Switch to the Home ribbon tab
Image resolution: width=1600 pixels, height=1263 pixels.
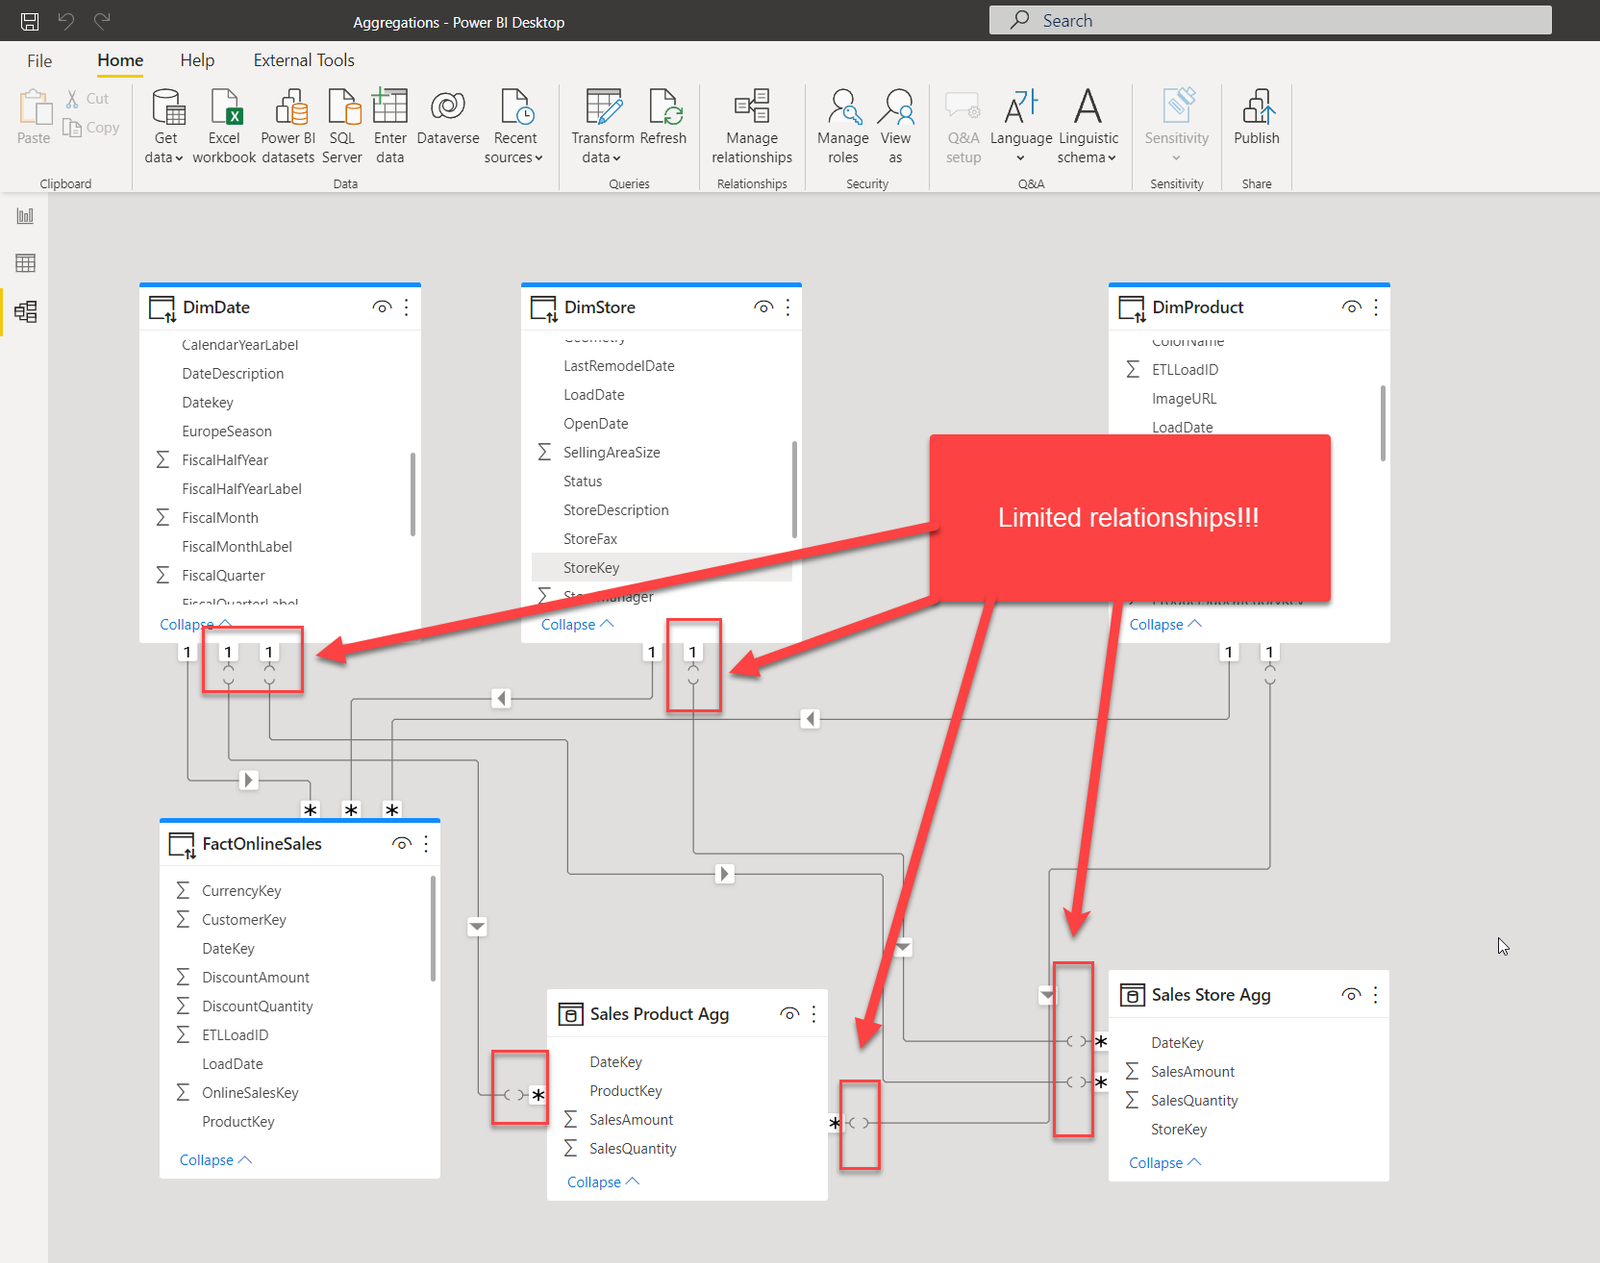[119, 60]
